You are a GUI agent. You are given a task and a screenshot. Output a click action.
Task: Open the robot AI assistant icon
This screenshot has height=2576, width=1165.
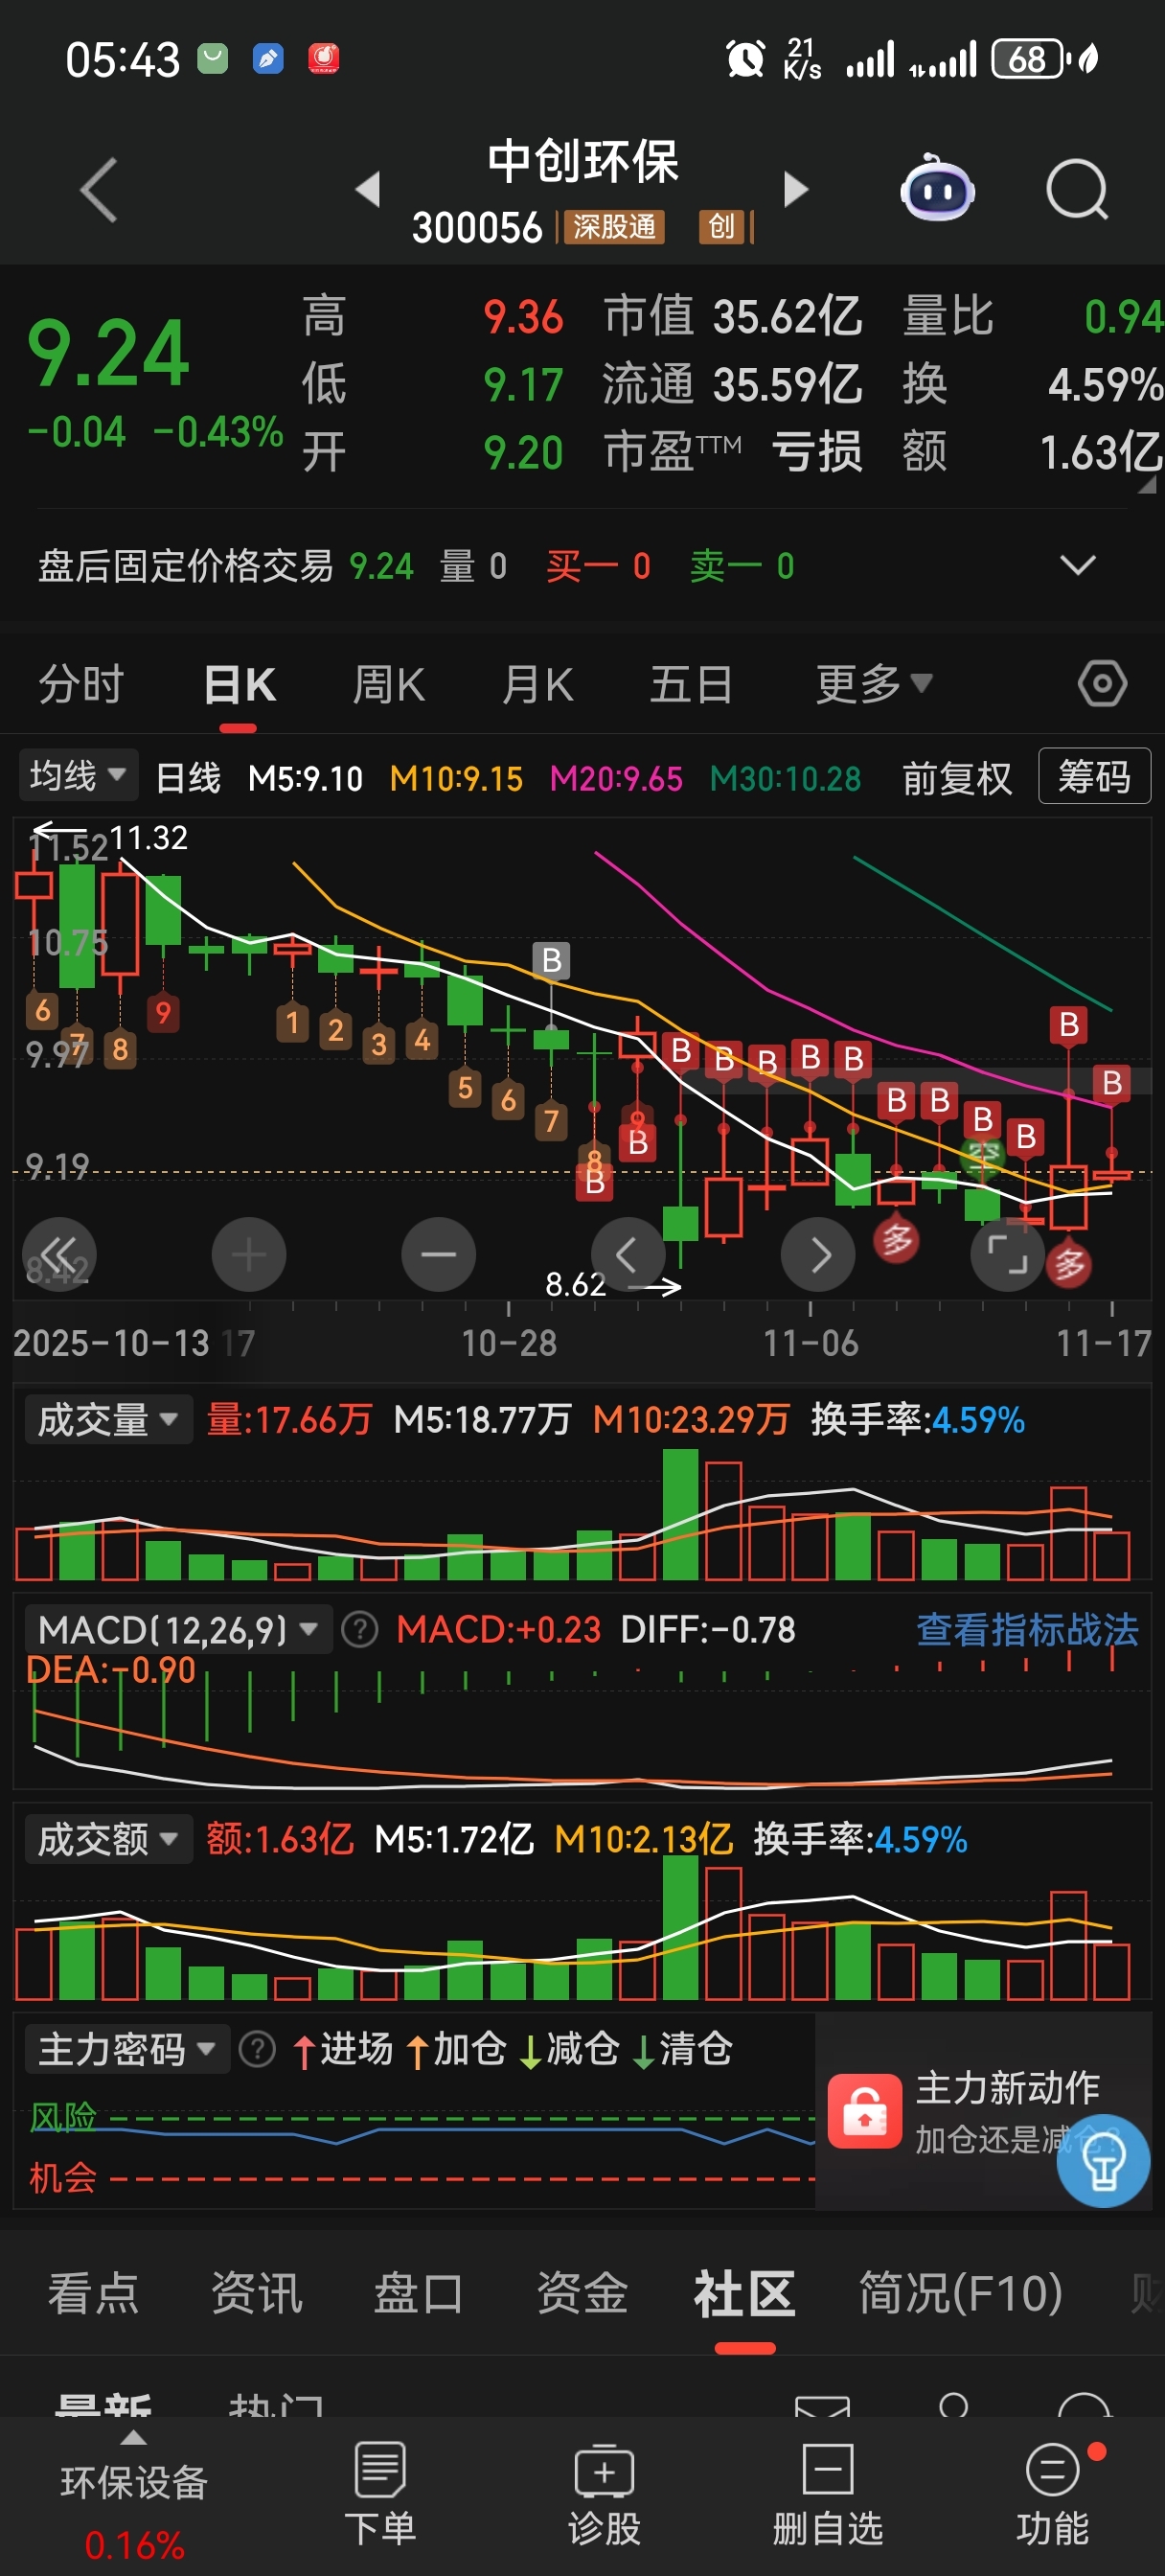[937, 187]
